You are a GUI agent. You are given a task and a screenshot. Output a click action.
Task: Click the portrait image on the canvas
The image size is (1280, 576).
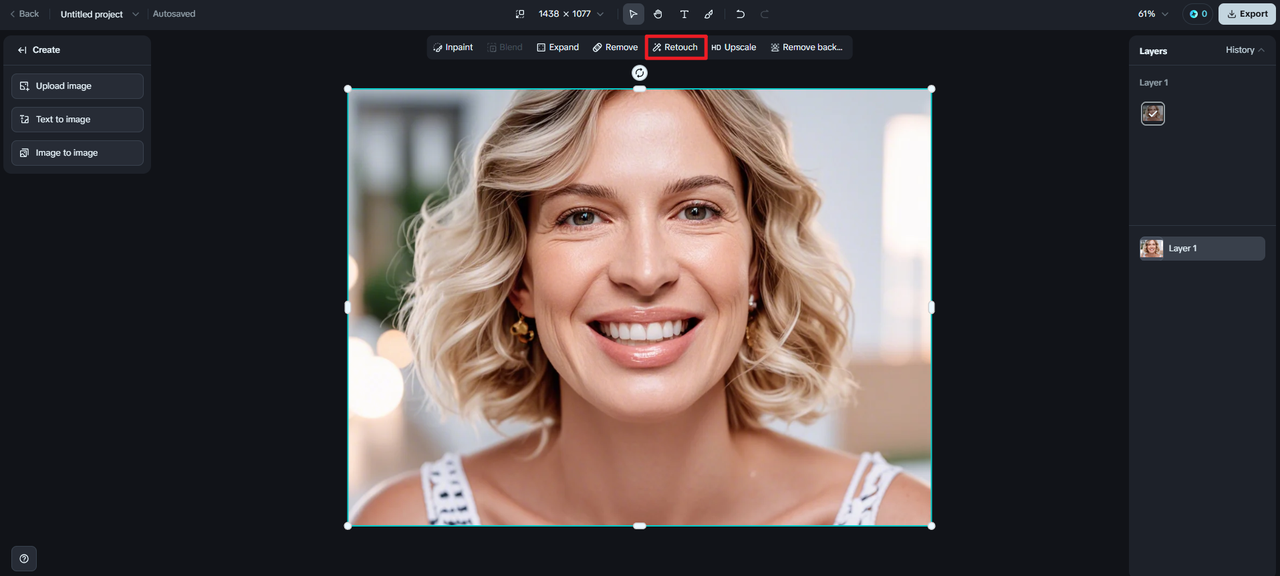pos(640,307)
